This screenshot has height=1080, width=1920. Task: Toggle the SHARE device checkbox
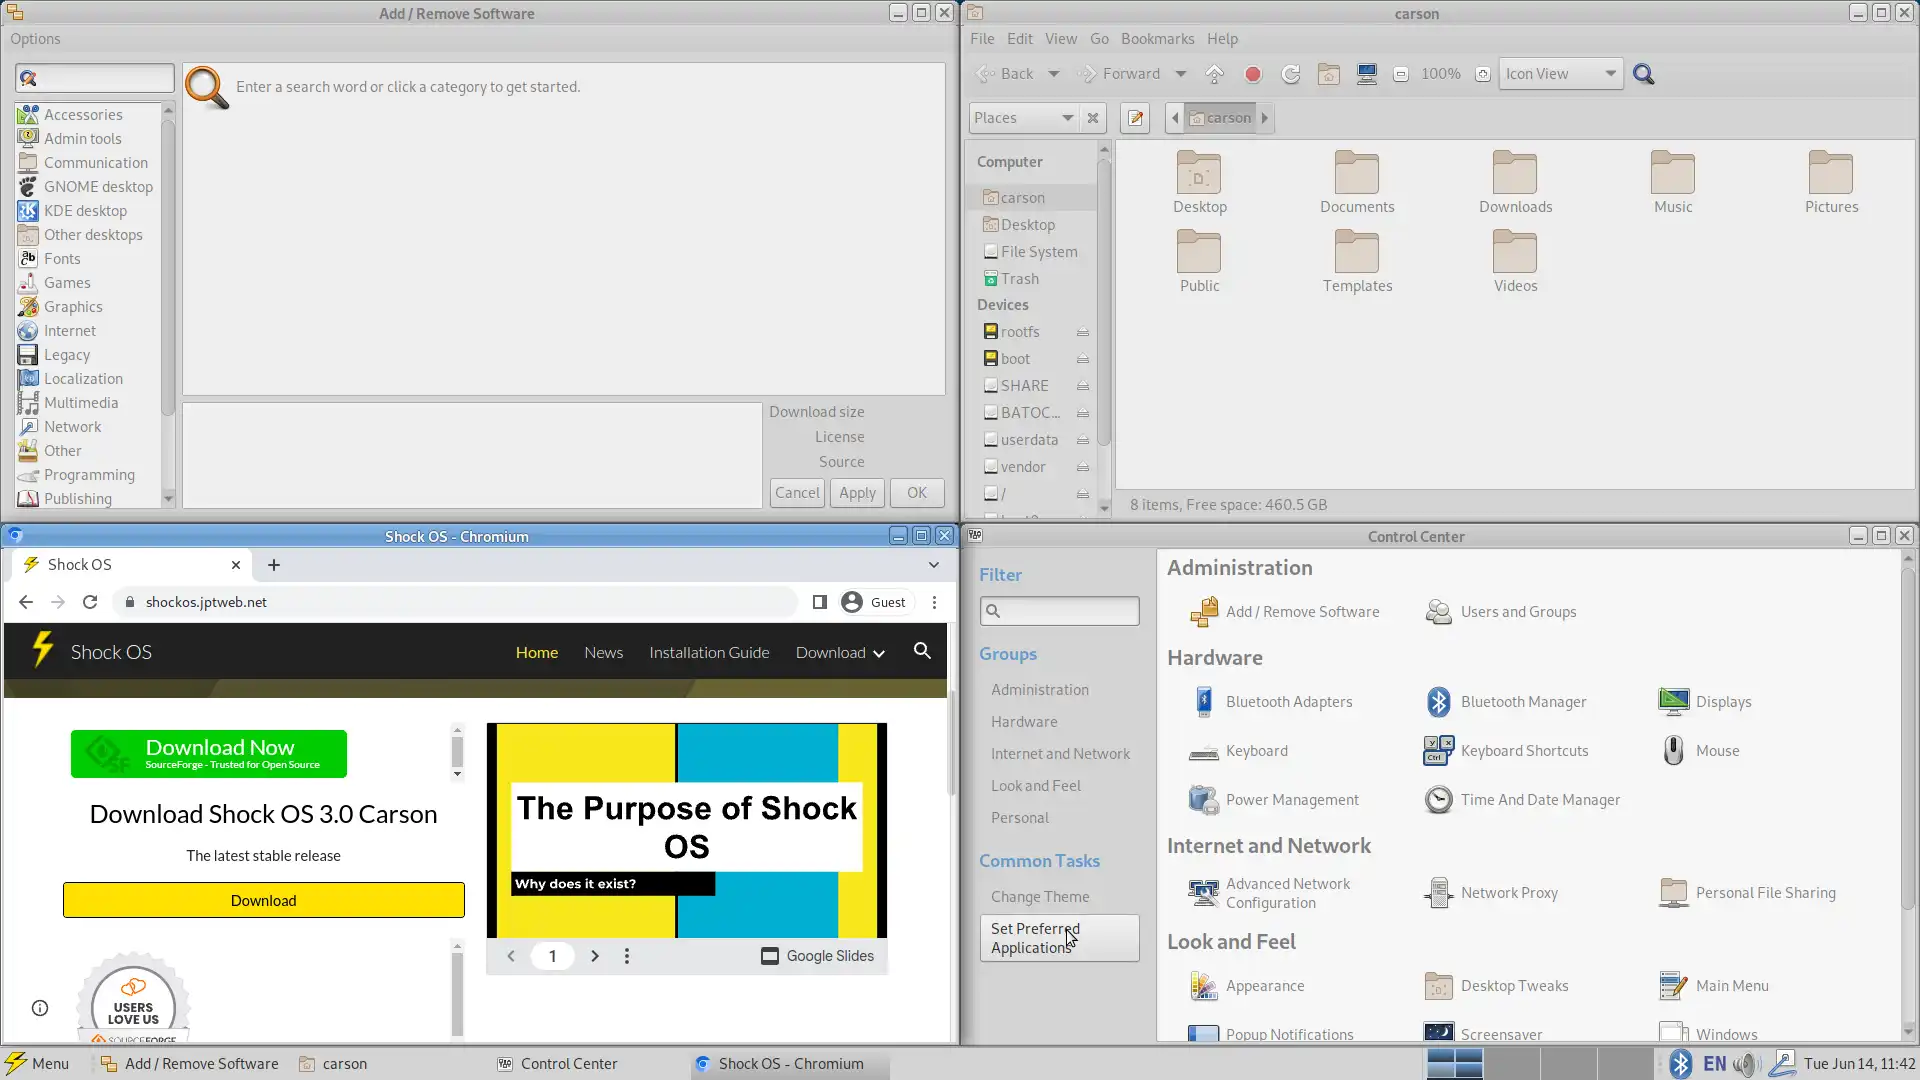tap(990, 385)
